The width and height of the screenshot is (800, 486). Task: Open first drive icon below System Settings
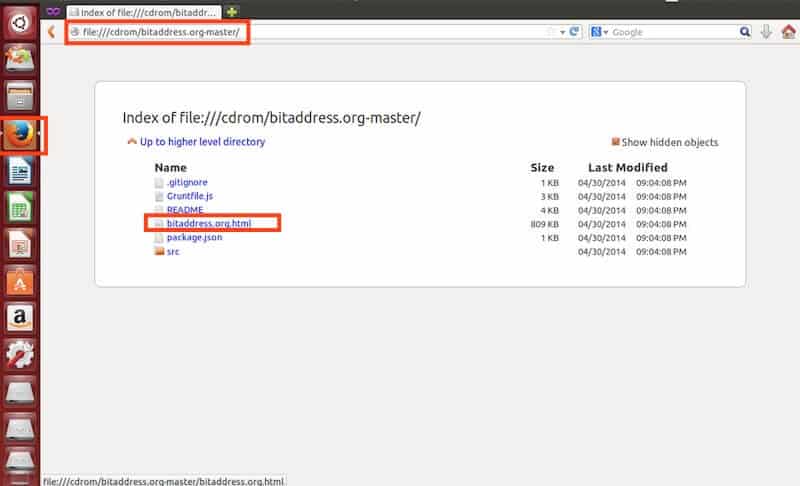19,392
